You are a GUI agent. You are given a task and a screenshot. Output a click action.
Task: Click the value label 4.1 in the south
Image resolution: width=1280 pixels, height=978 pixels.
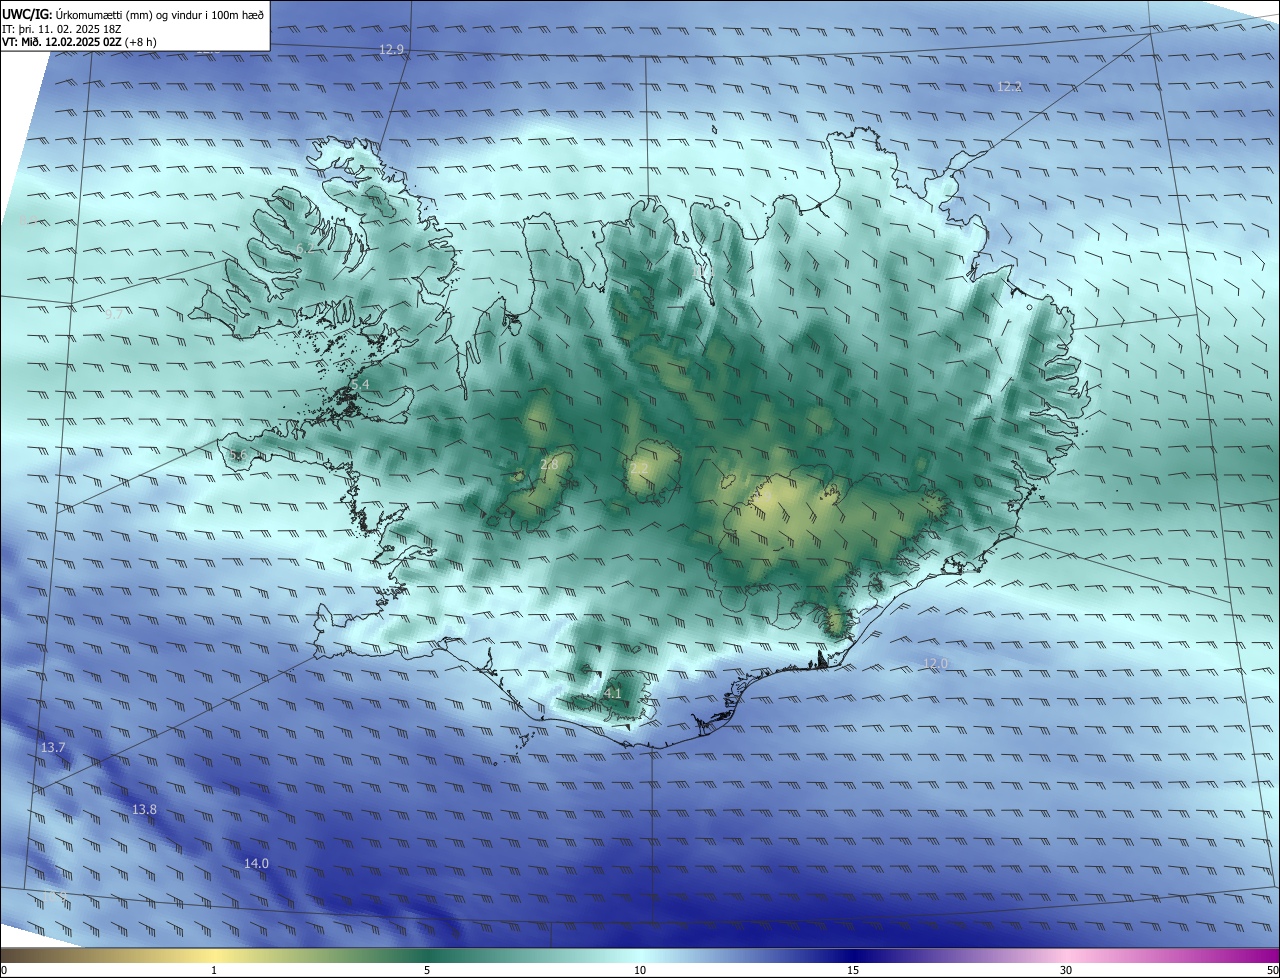[x=613, y=693]
